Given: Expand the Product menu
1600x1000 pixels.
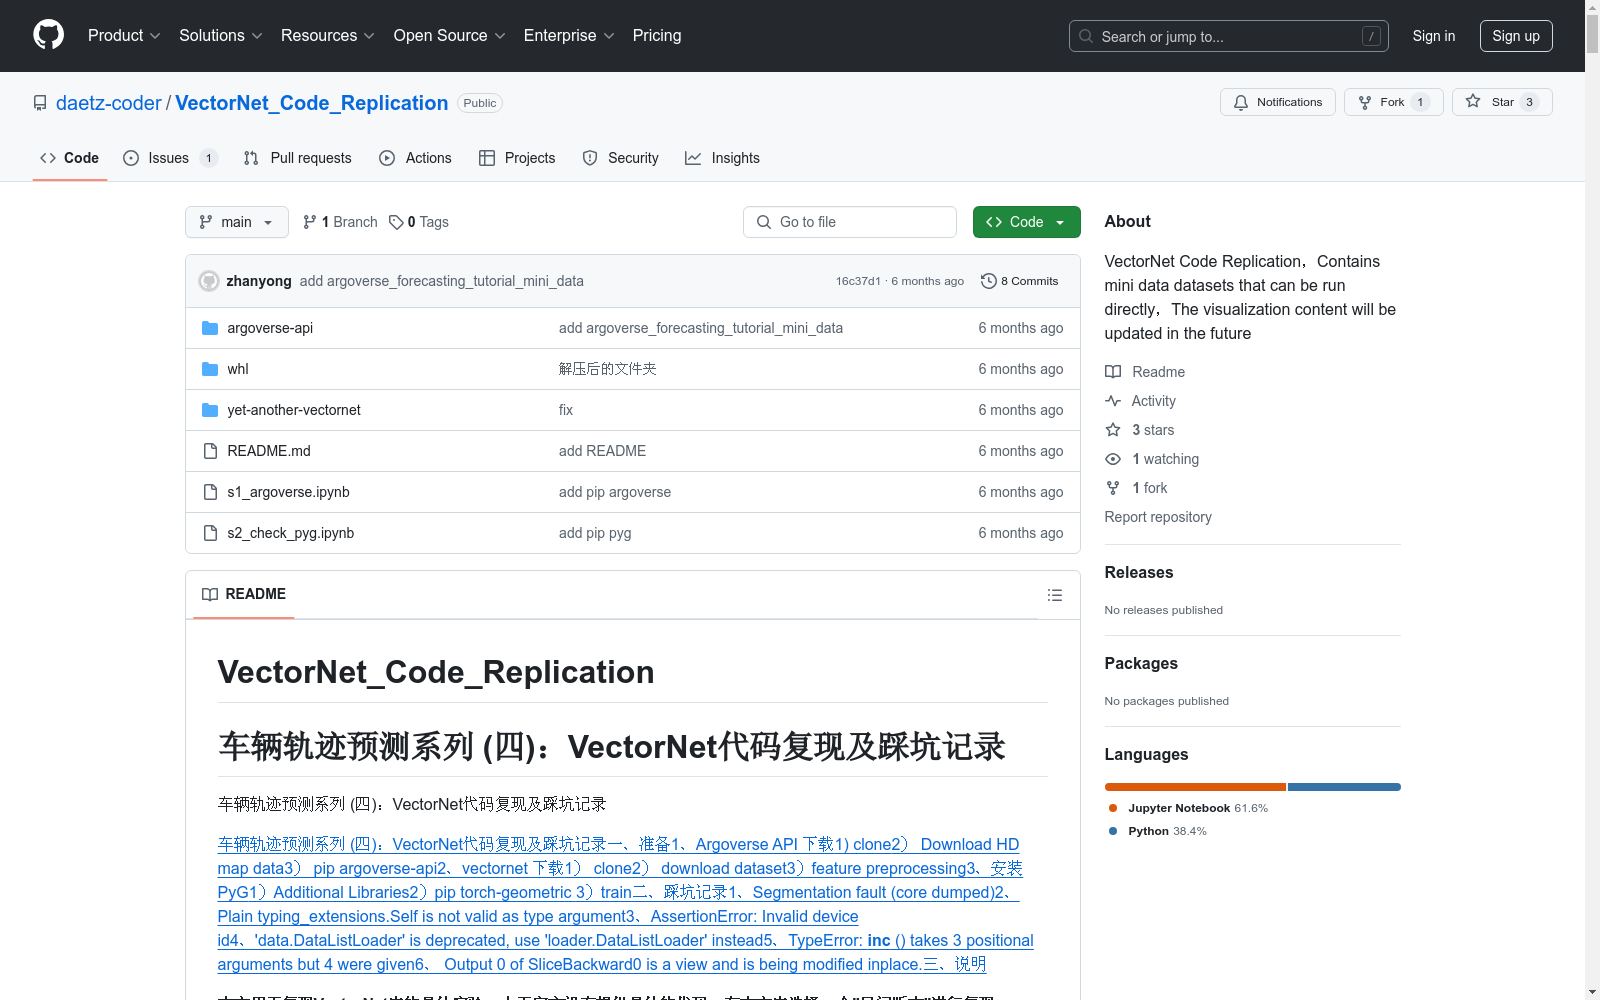Looking at the screenshot, I should click(x=124, y=35).
